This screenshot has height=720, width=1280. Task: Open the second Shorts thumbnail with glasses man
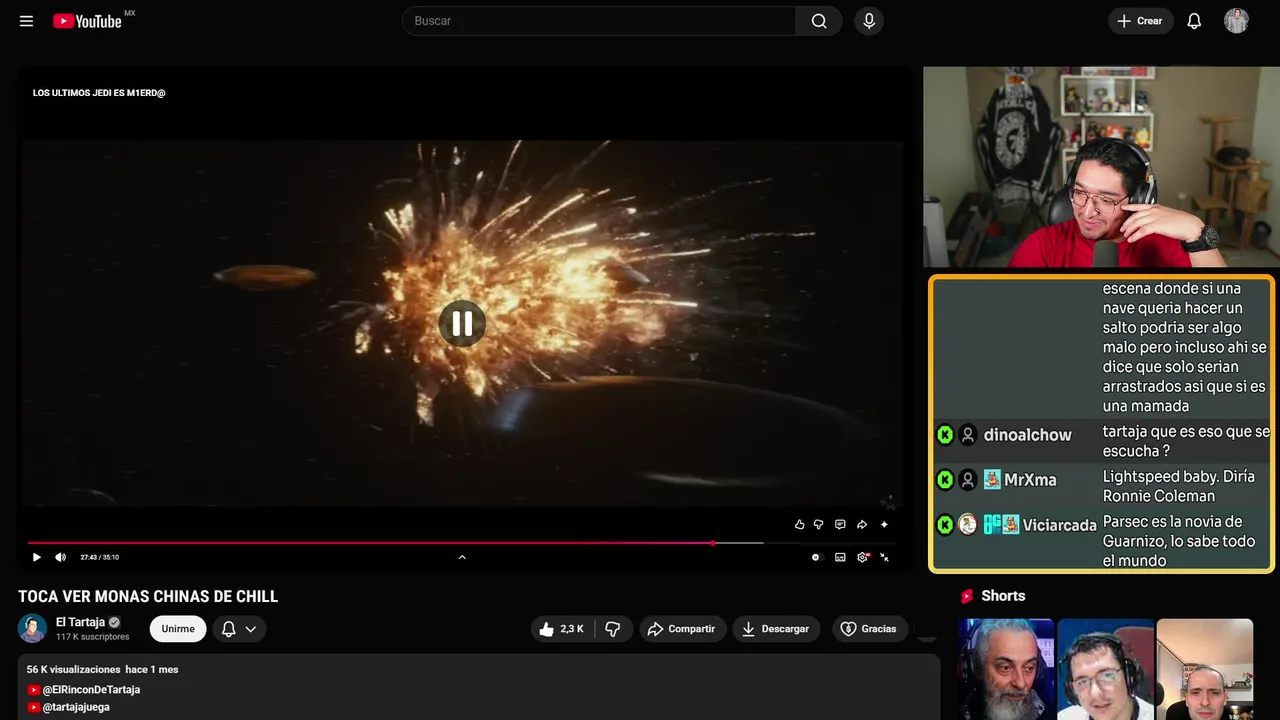pyautogui.click(x=1105, y=669)
